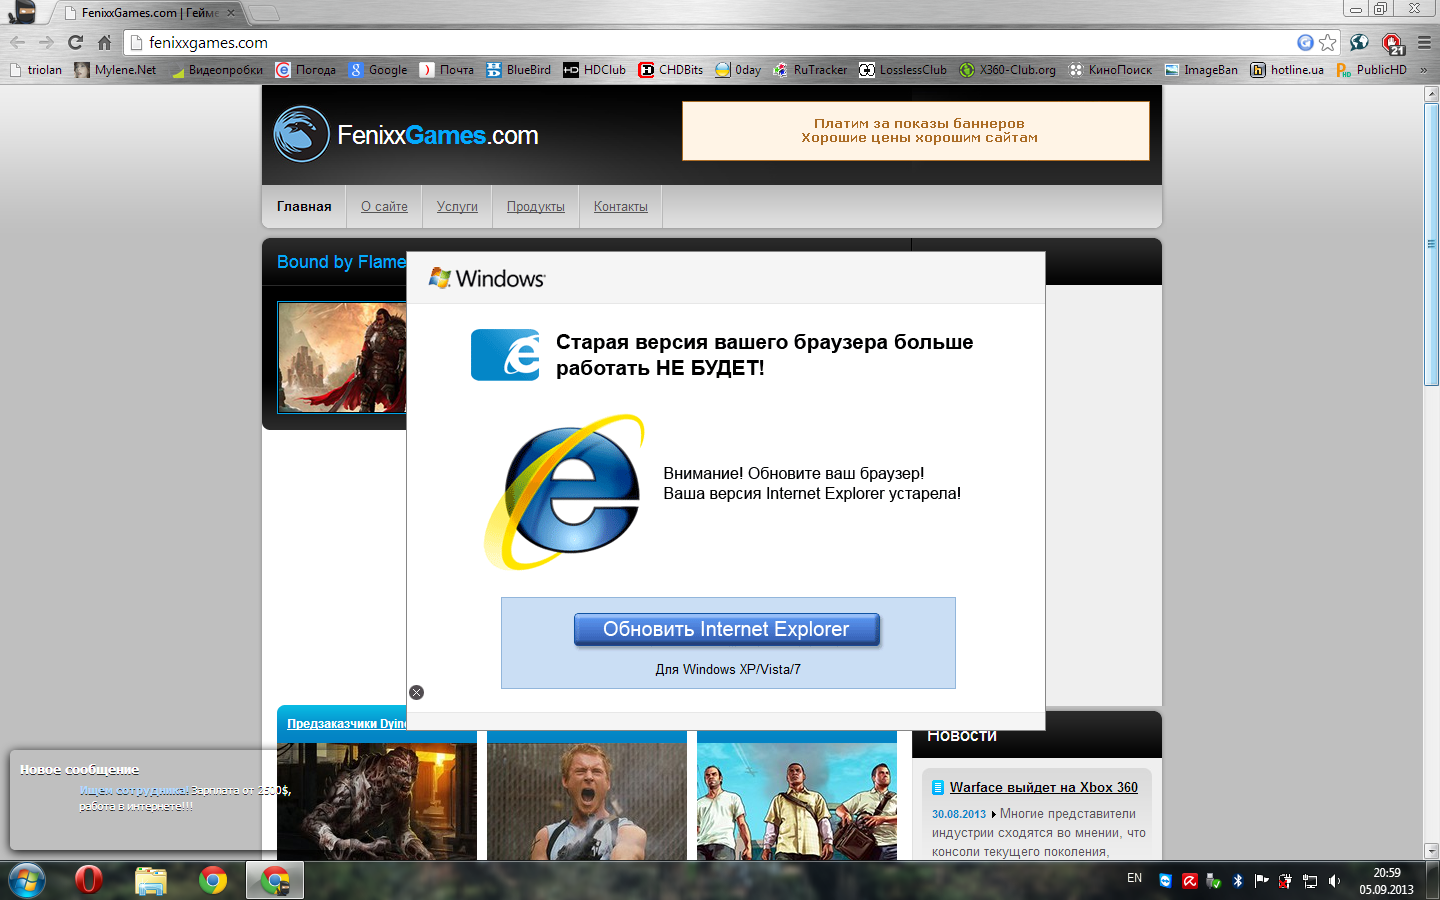
Task: Open TeamViewer tray icon
Action: click(x=1165, y=881)
